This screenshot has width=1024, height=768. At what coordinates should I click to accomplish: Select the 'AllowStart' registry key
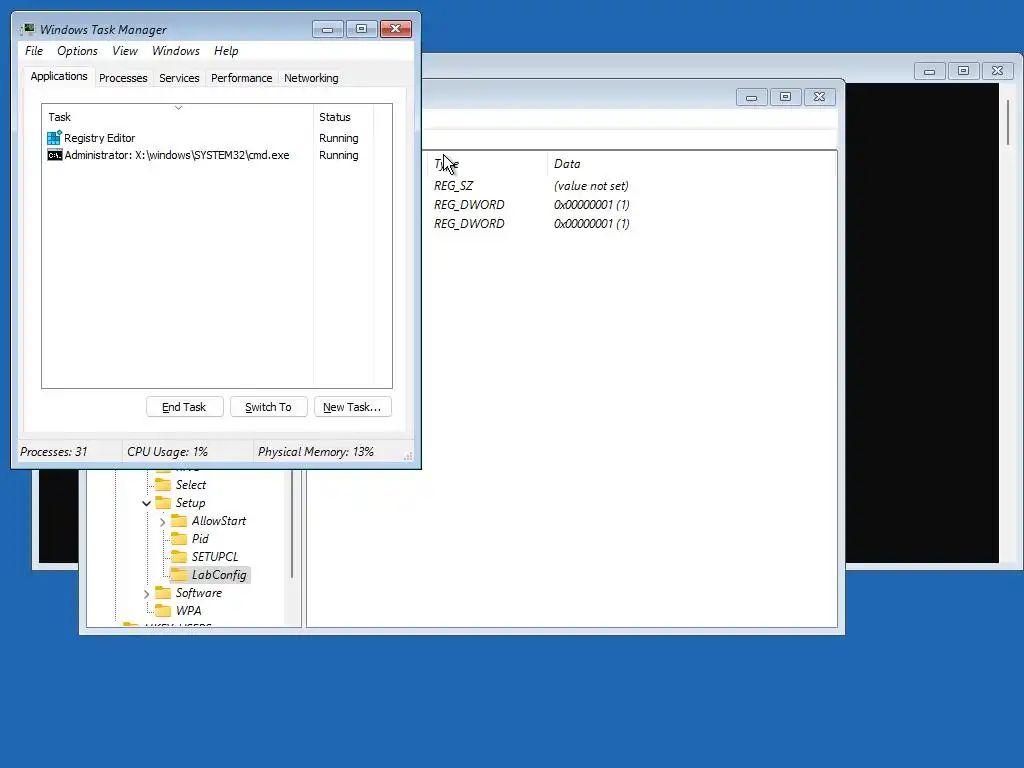(x=219, y=520)
